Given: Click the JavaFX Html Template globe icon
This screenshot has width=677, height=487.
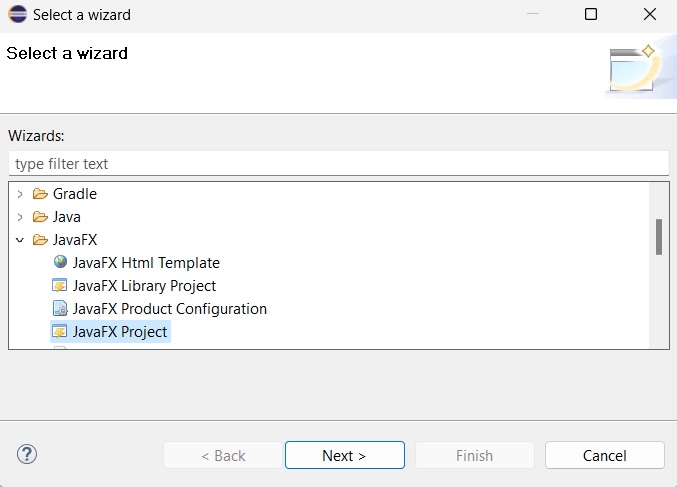Looking at the screenshot, I should (x=60, y=263).
